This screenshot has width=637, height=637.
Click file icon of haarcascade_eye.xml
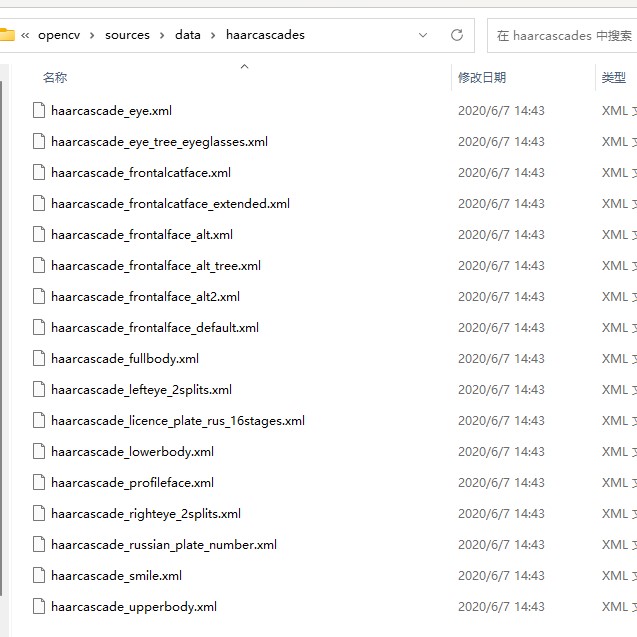click(x=39, y=110)
